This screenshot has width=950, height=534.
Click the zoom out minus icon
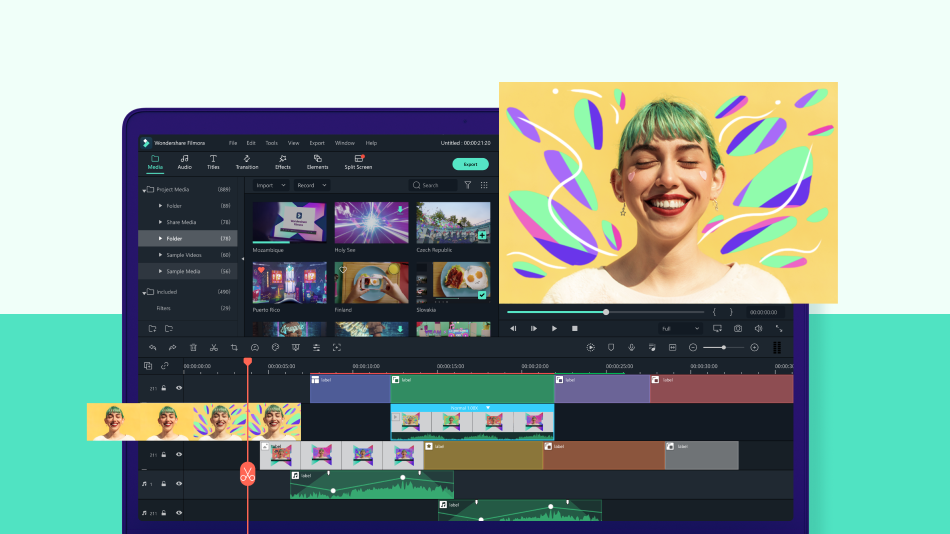tap(693, 348)
